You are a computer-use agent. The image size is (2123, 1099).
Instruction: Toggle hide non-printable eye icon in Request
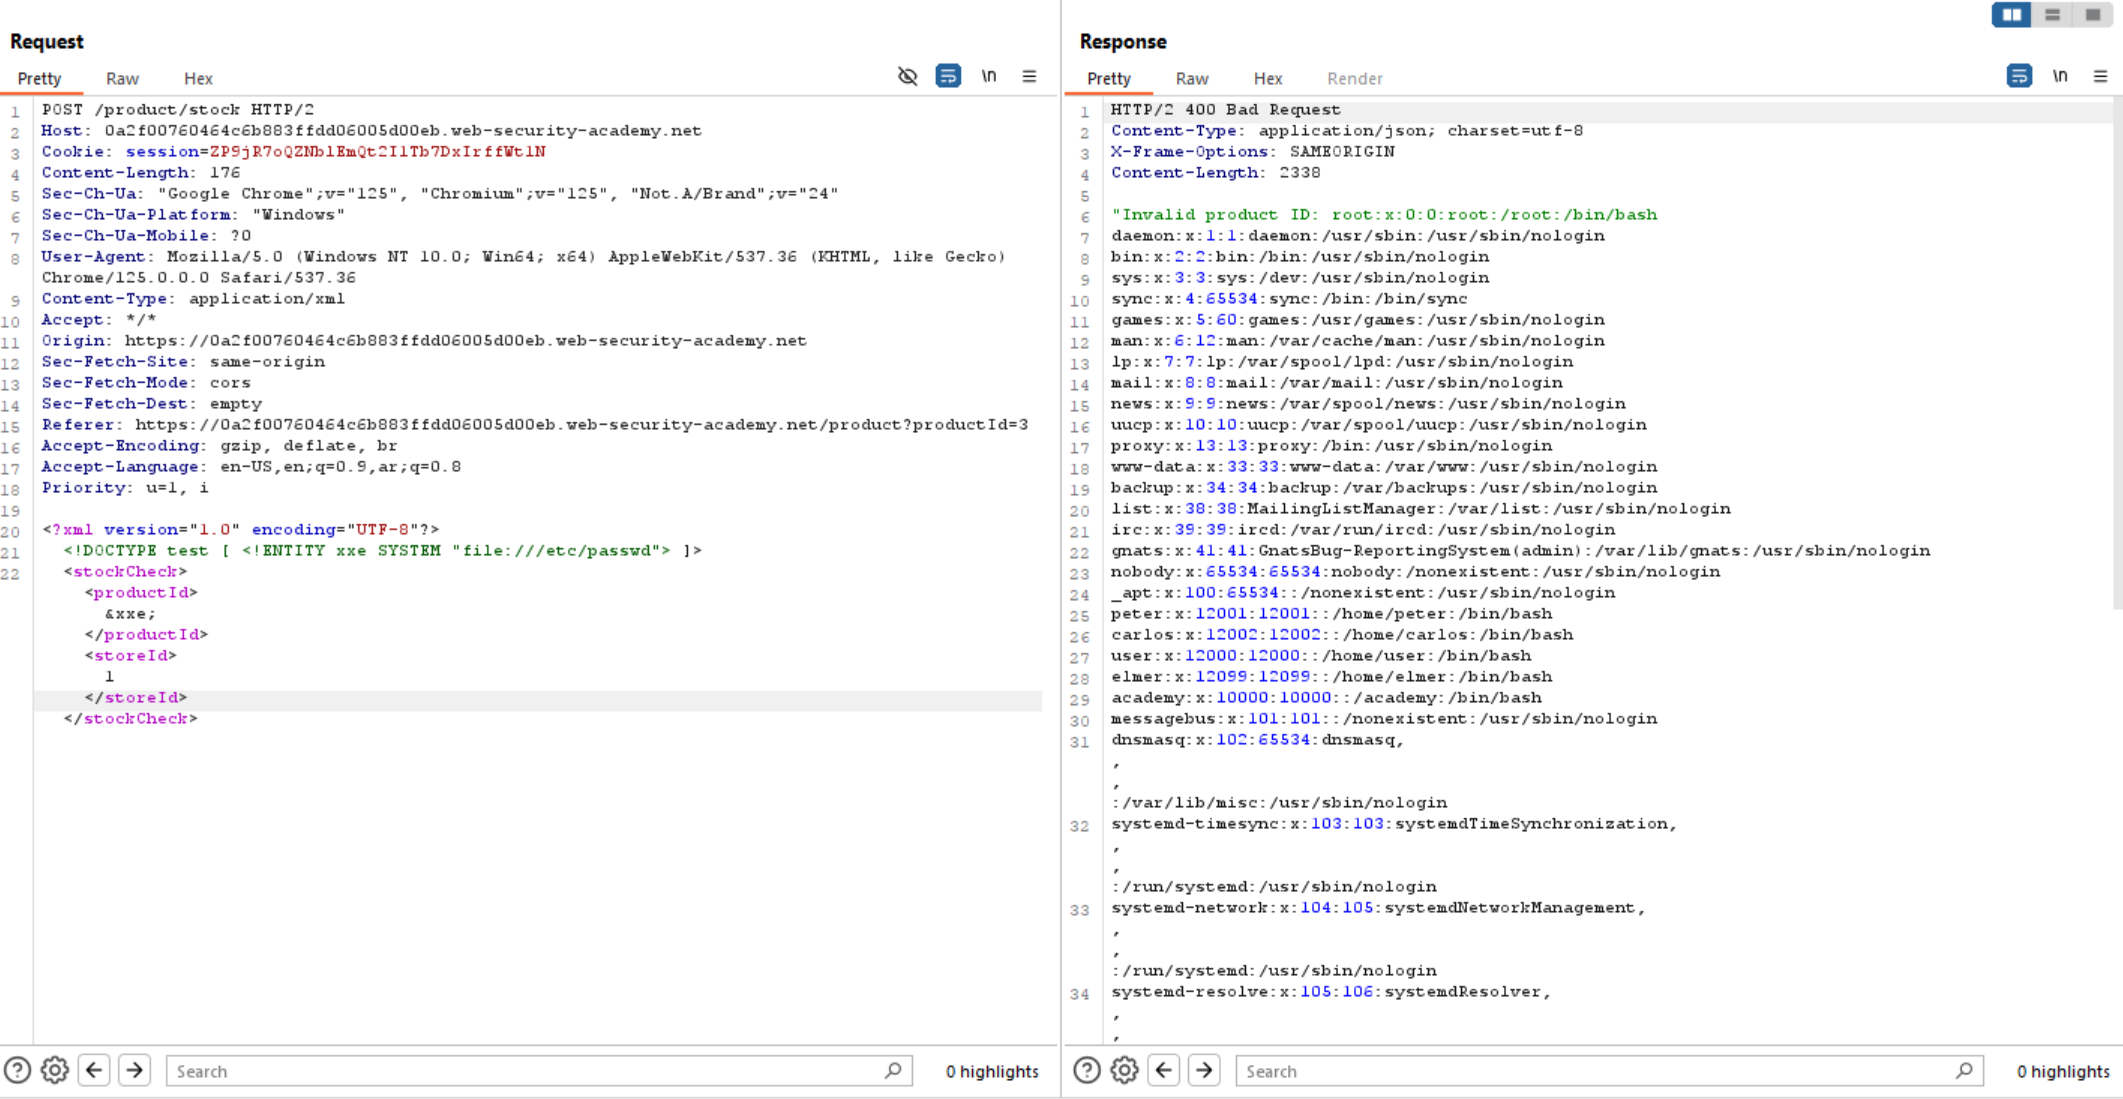(x=907, y=76)
